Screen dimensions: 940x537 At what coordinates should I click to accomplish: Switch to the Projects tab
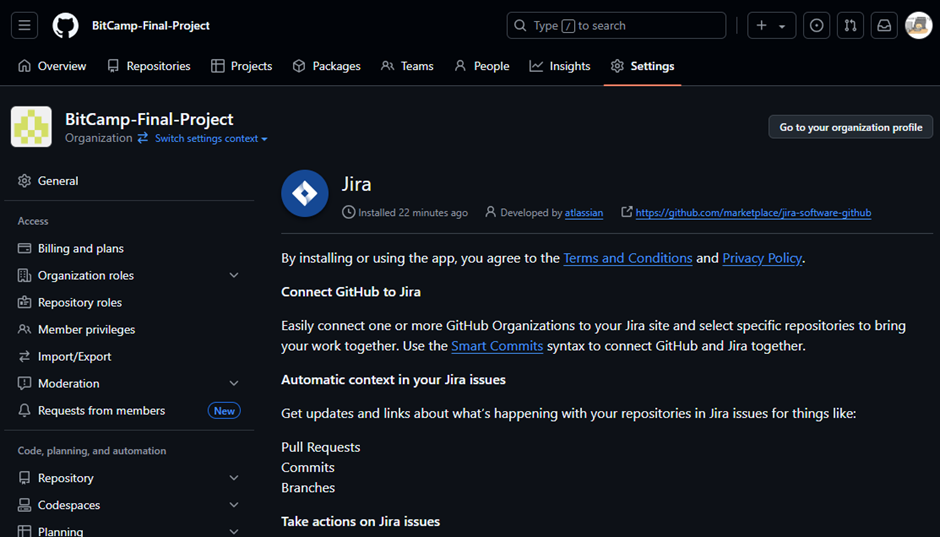point(242,66)
